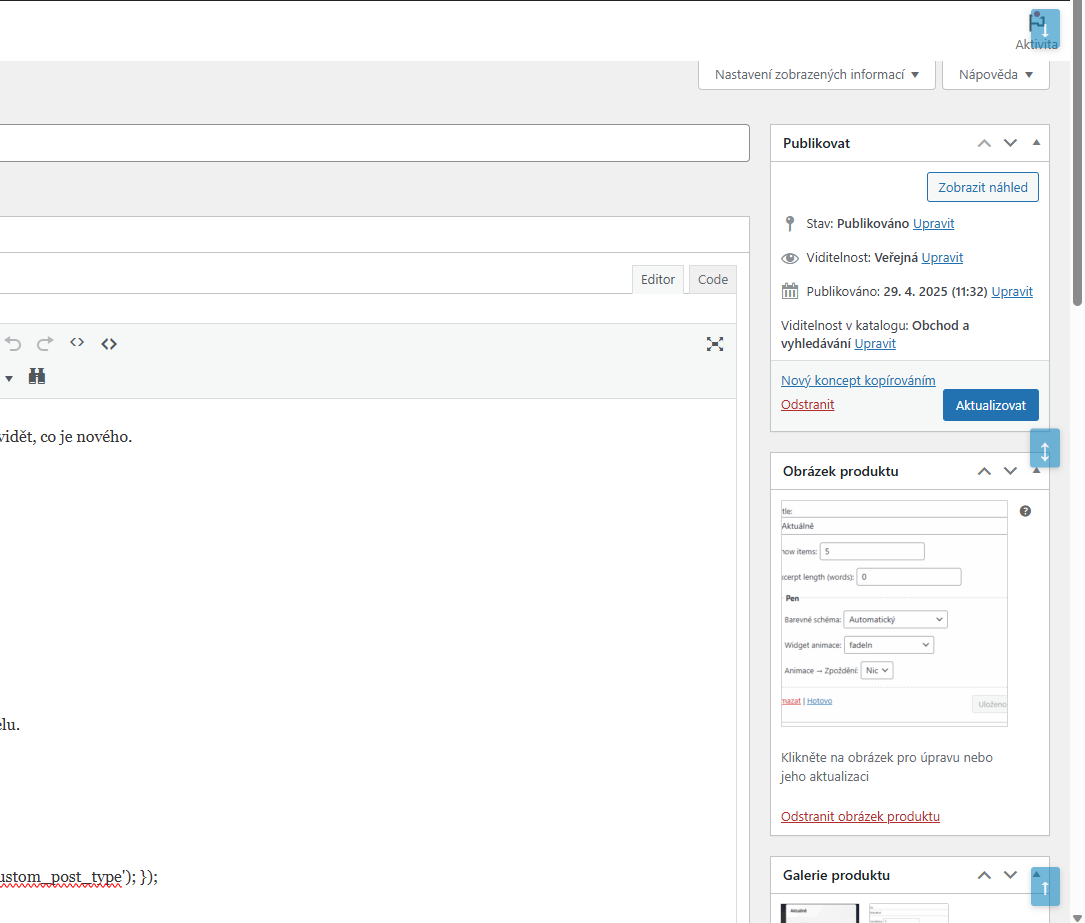Screen dimensions: 1085x923
Task: Click the product image thumbnail
Action: [x=894, y=613]
